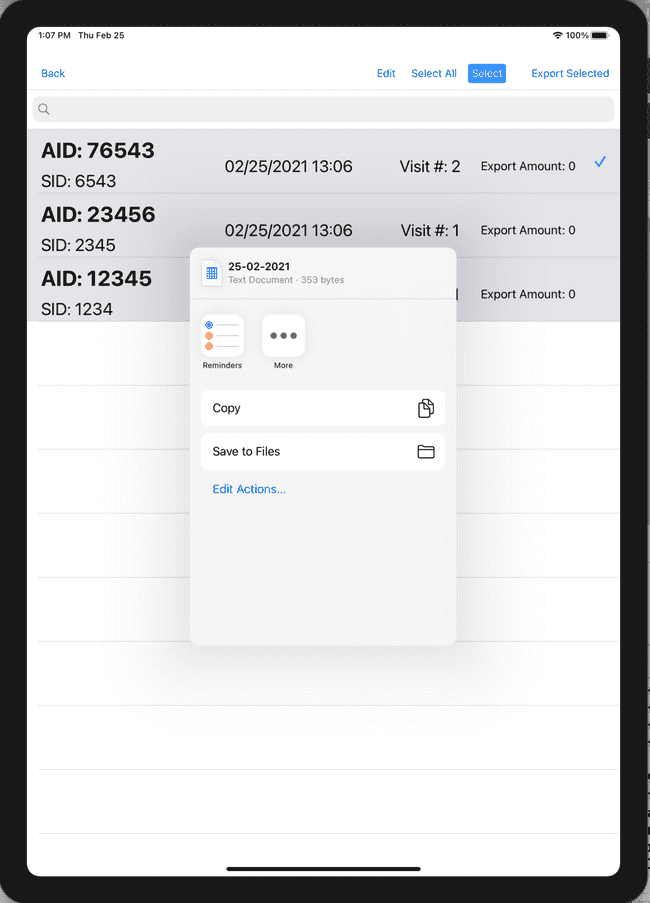Screen dimensions: 650x903
Task: Open Edit Actions... link
Action: click(249, 489)
